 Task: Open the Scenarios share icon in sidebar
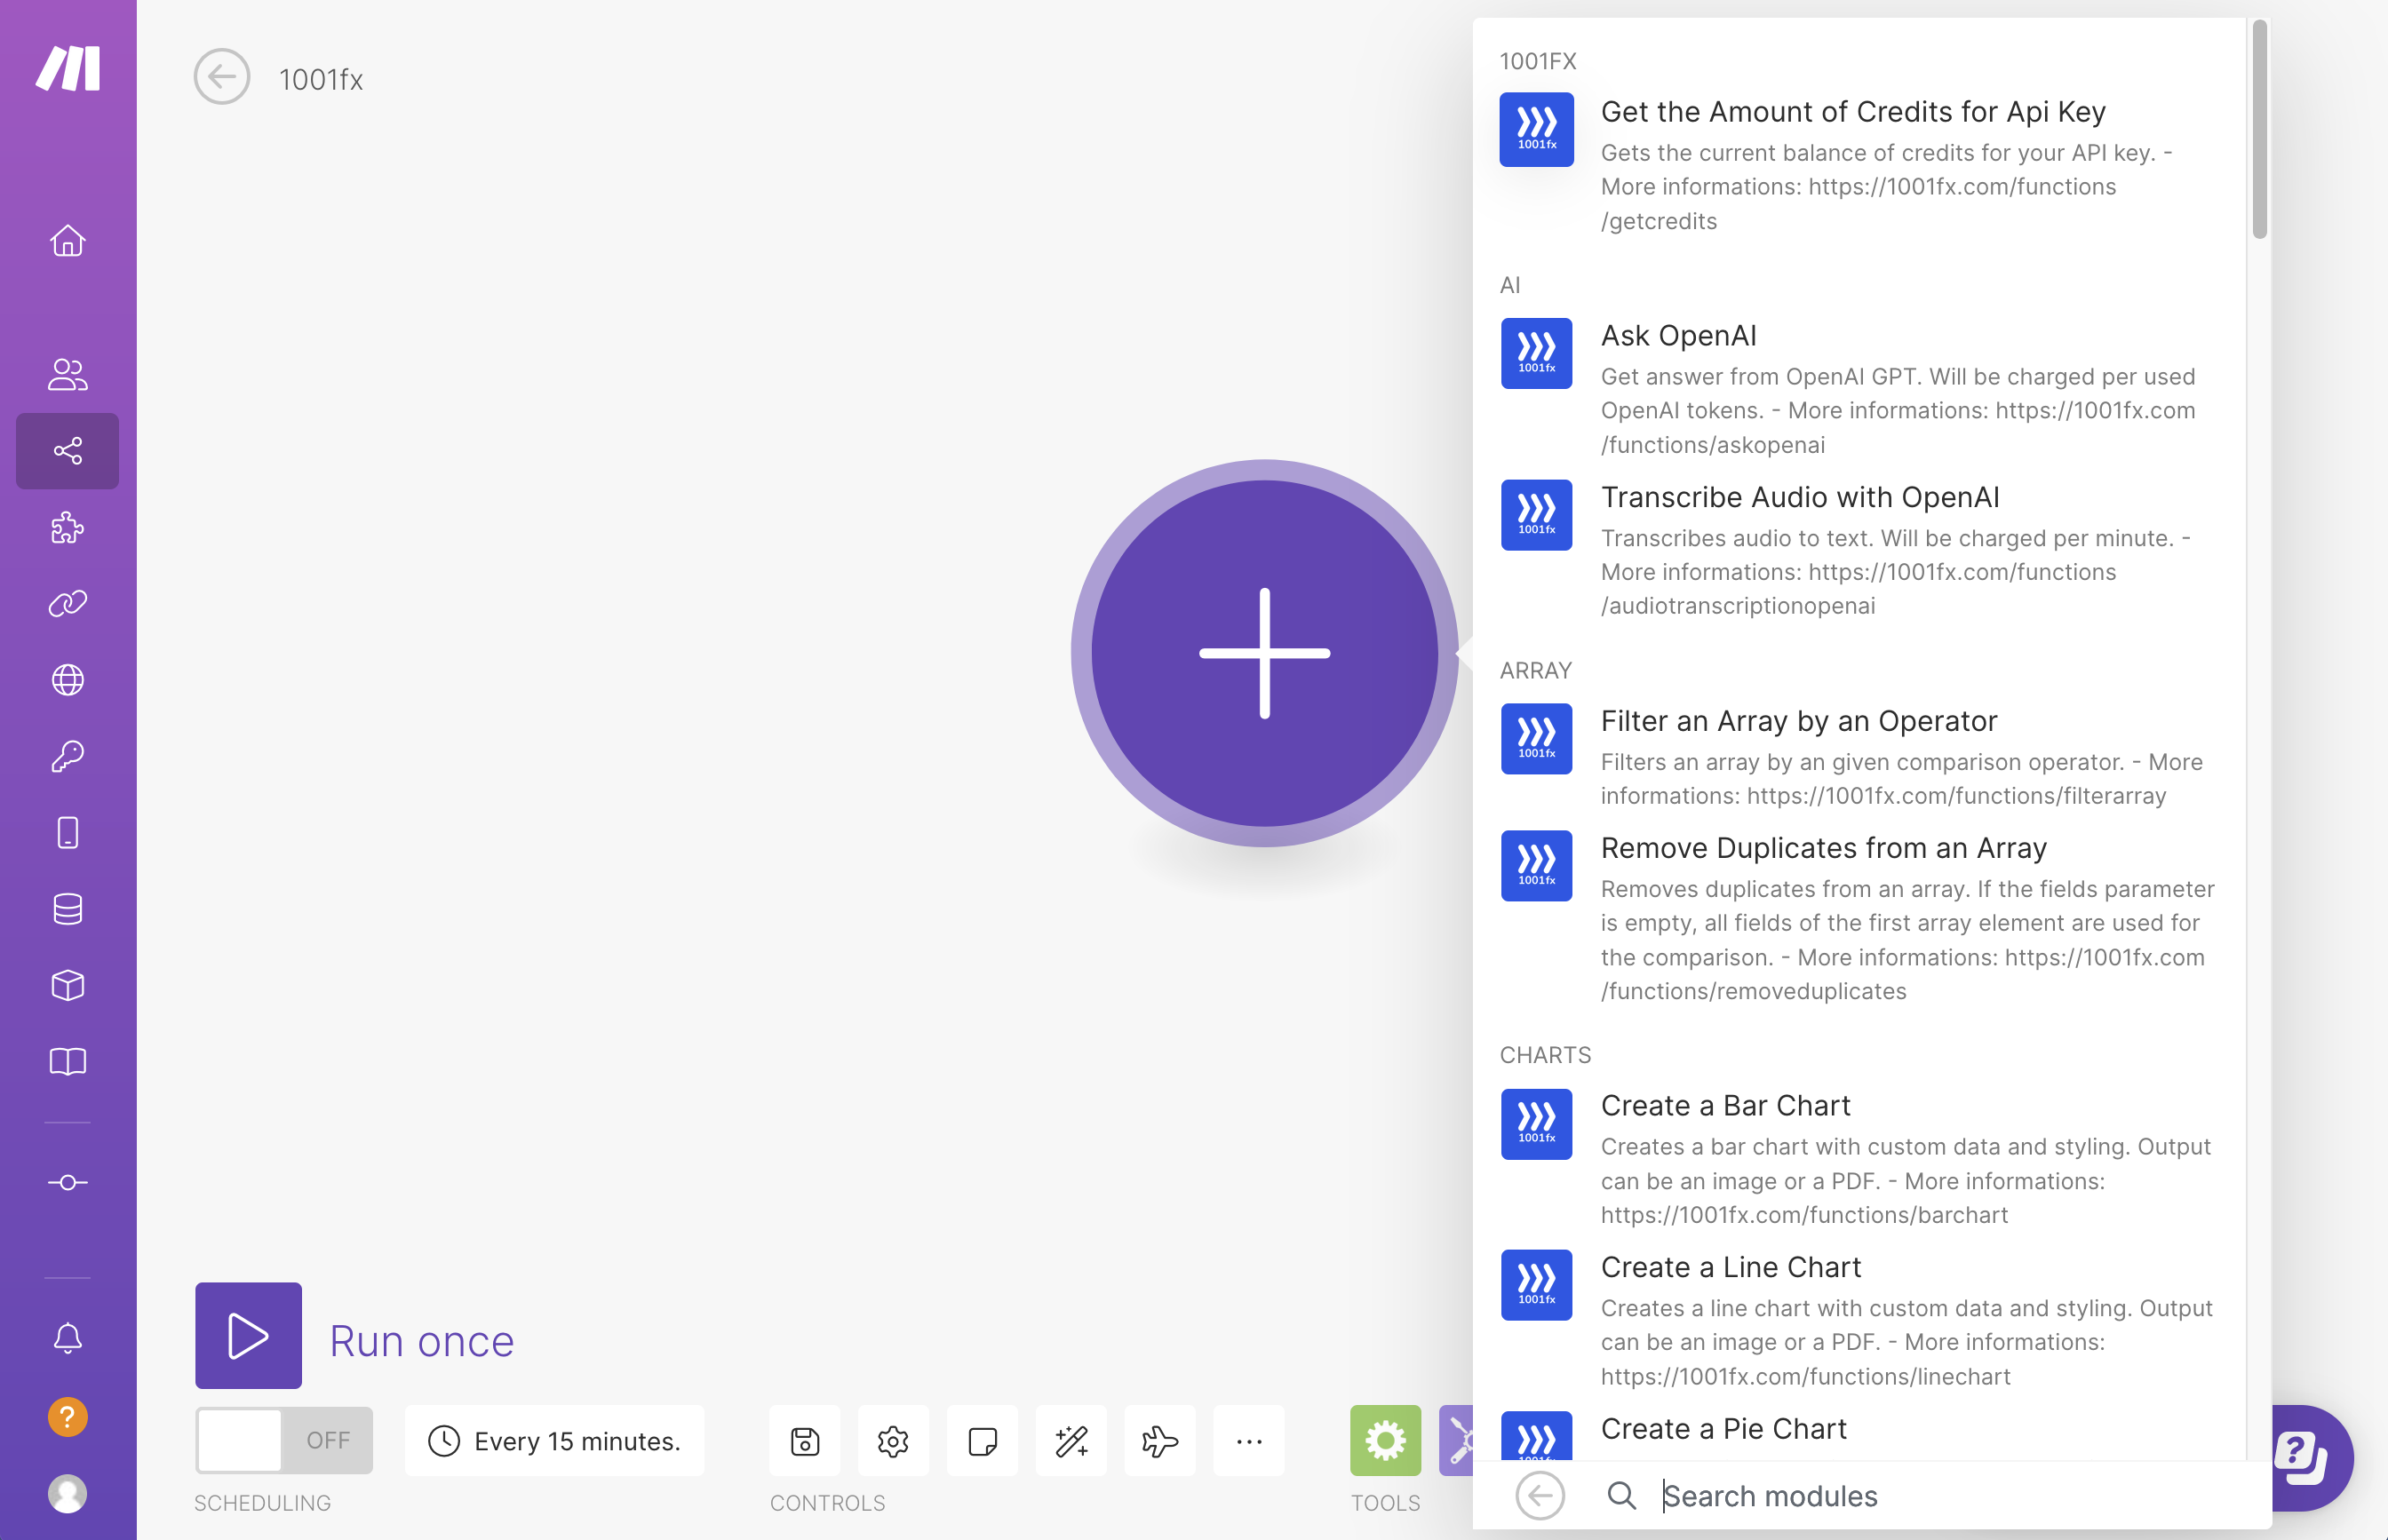67,451
